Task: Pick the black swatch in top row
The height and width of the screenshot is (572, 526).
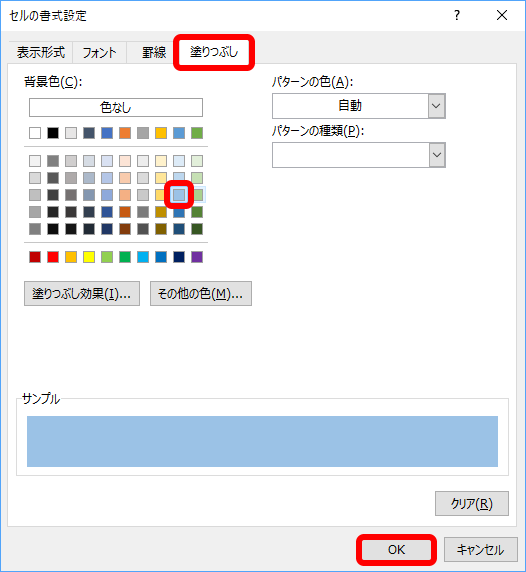Action: point(53,133)
